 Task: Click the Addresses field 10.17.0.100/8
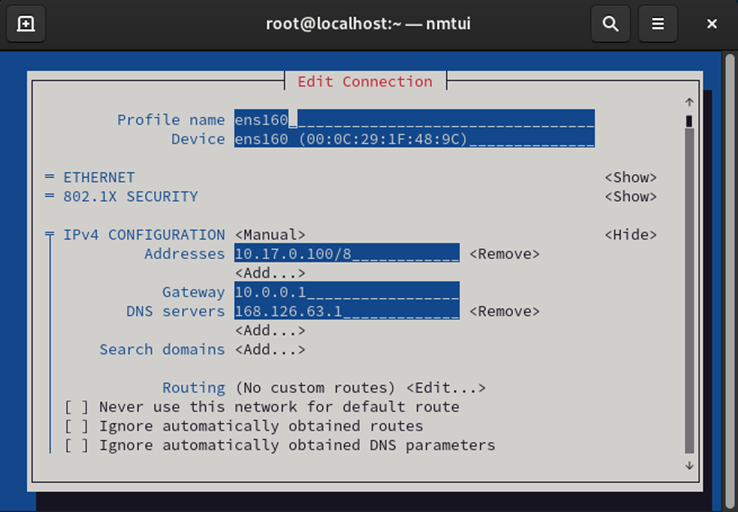click(x=347, y=254)
